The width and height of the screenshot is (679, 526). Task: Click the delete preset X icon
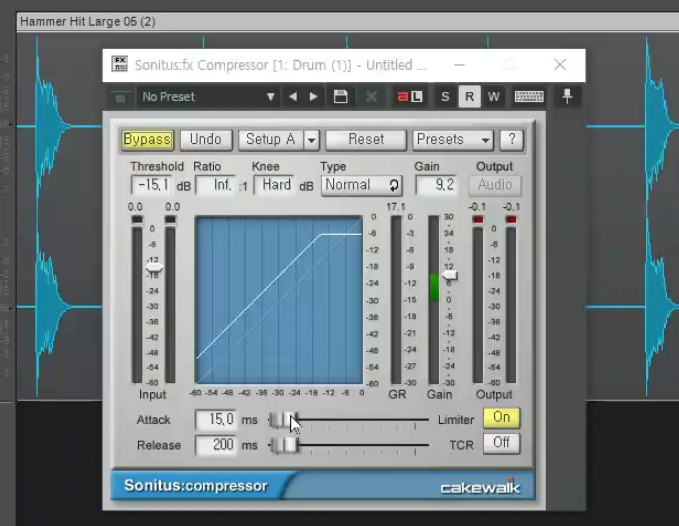(371, 97)
